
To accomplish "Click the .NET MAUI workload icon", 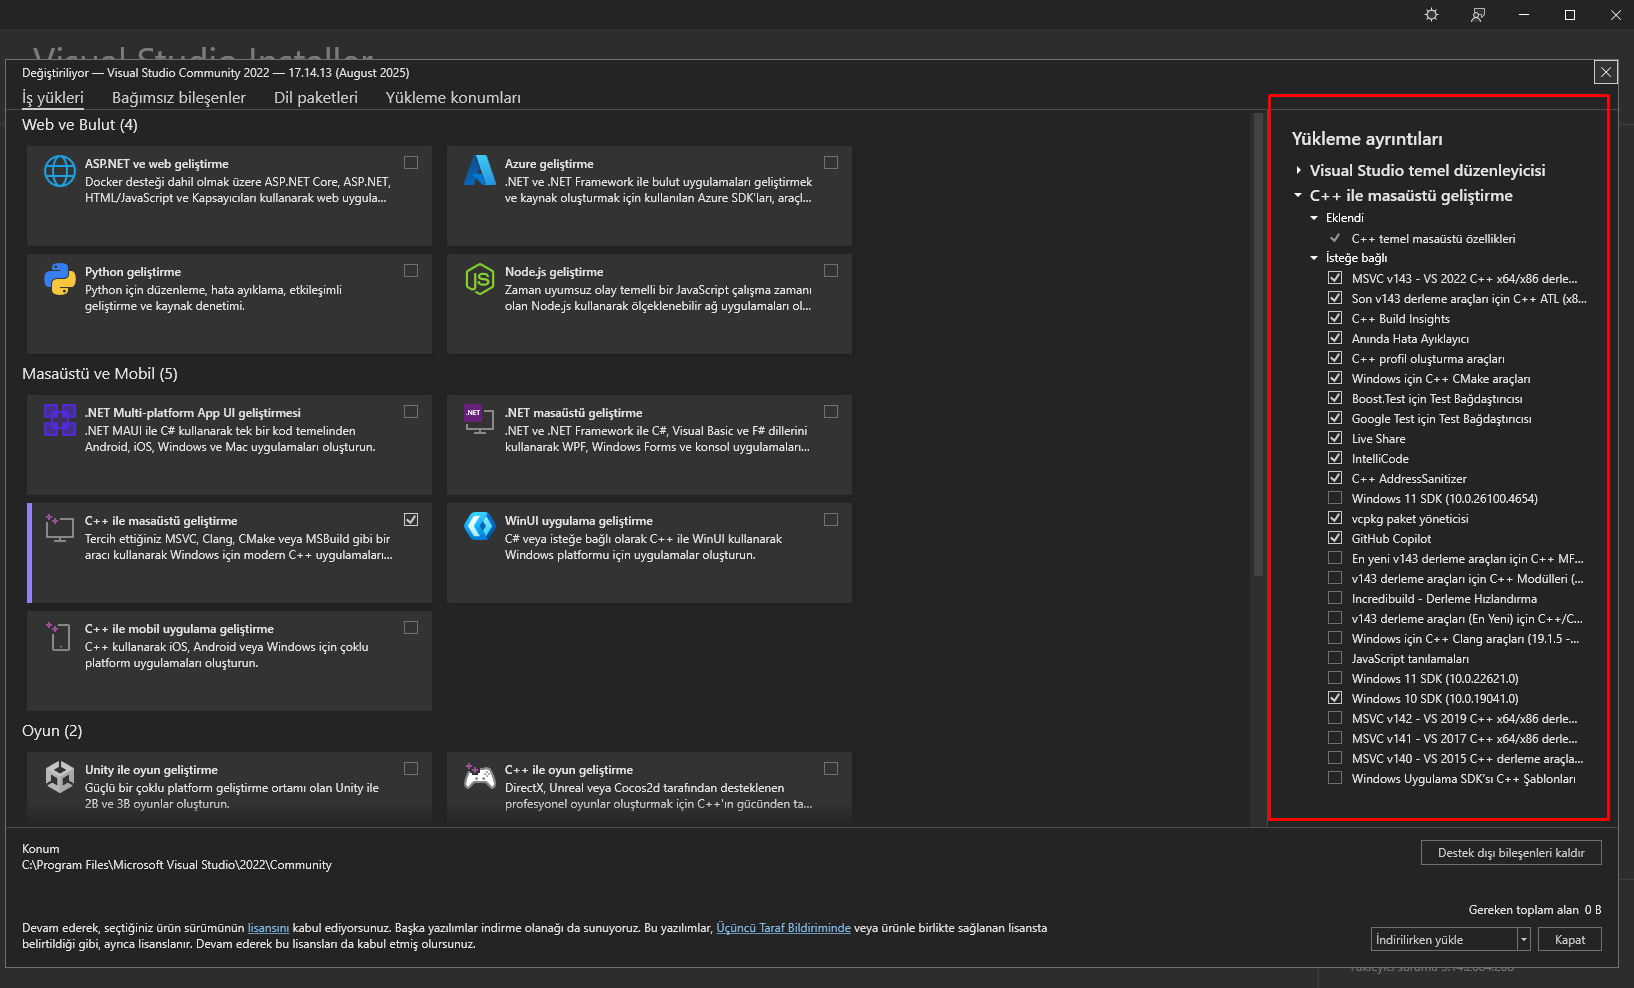I will [60, 420].
